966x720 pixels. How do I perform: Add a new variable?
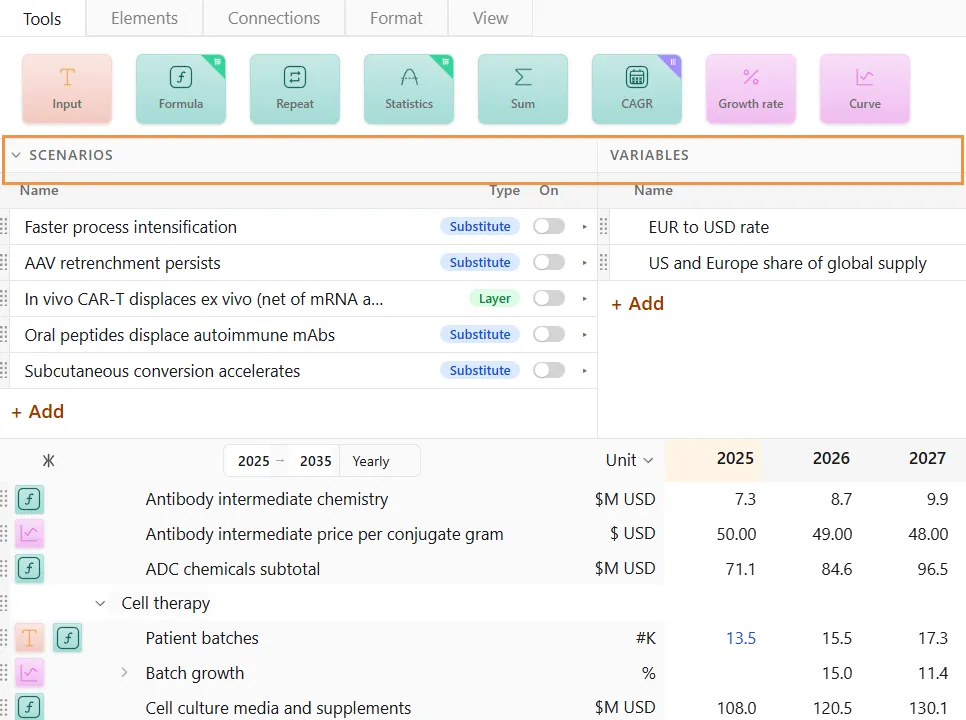tap(637, 304)
